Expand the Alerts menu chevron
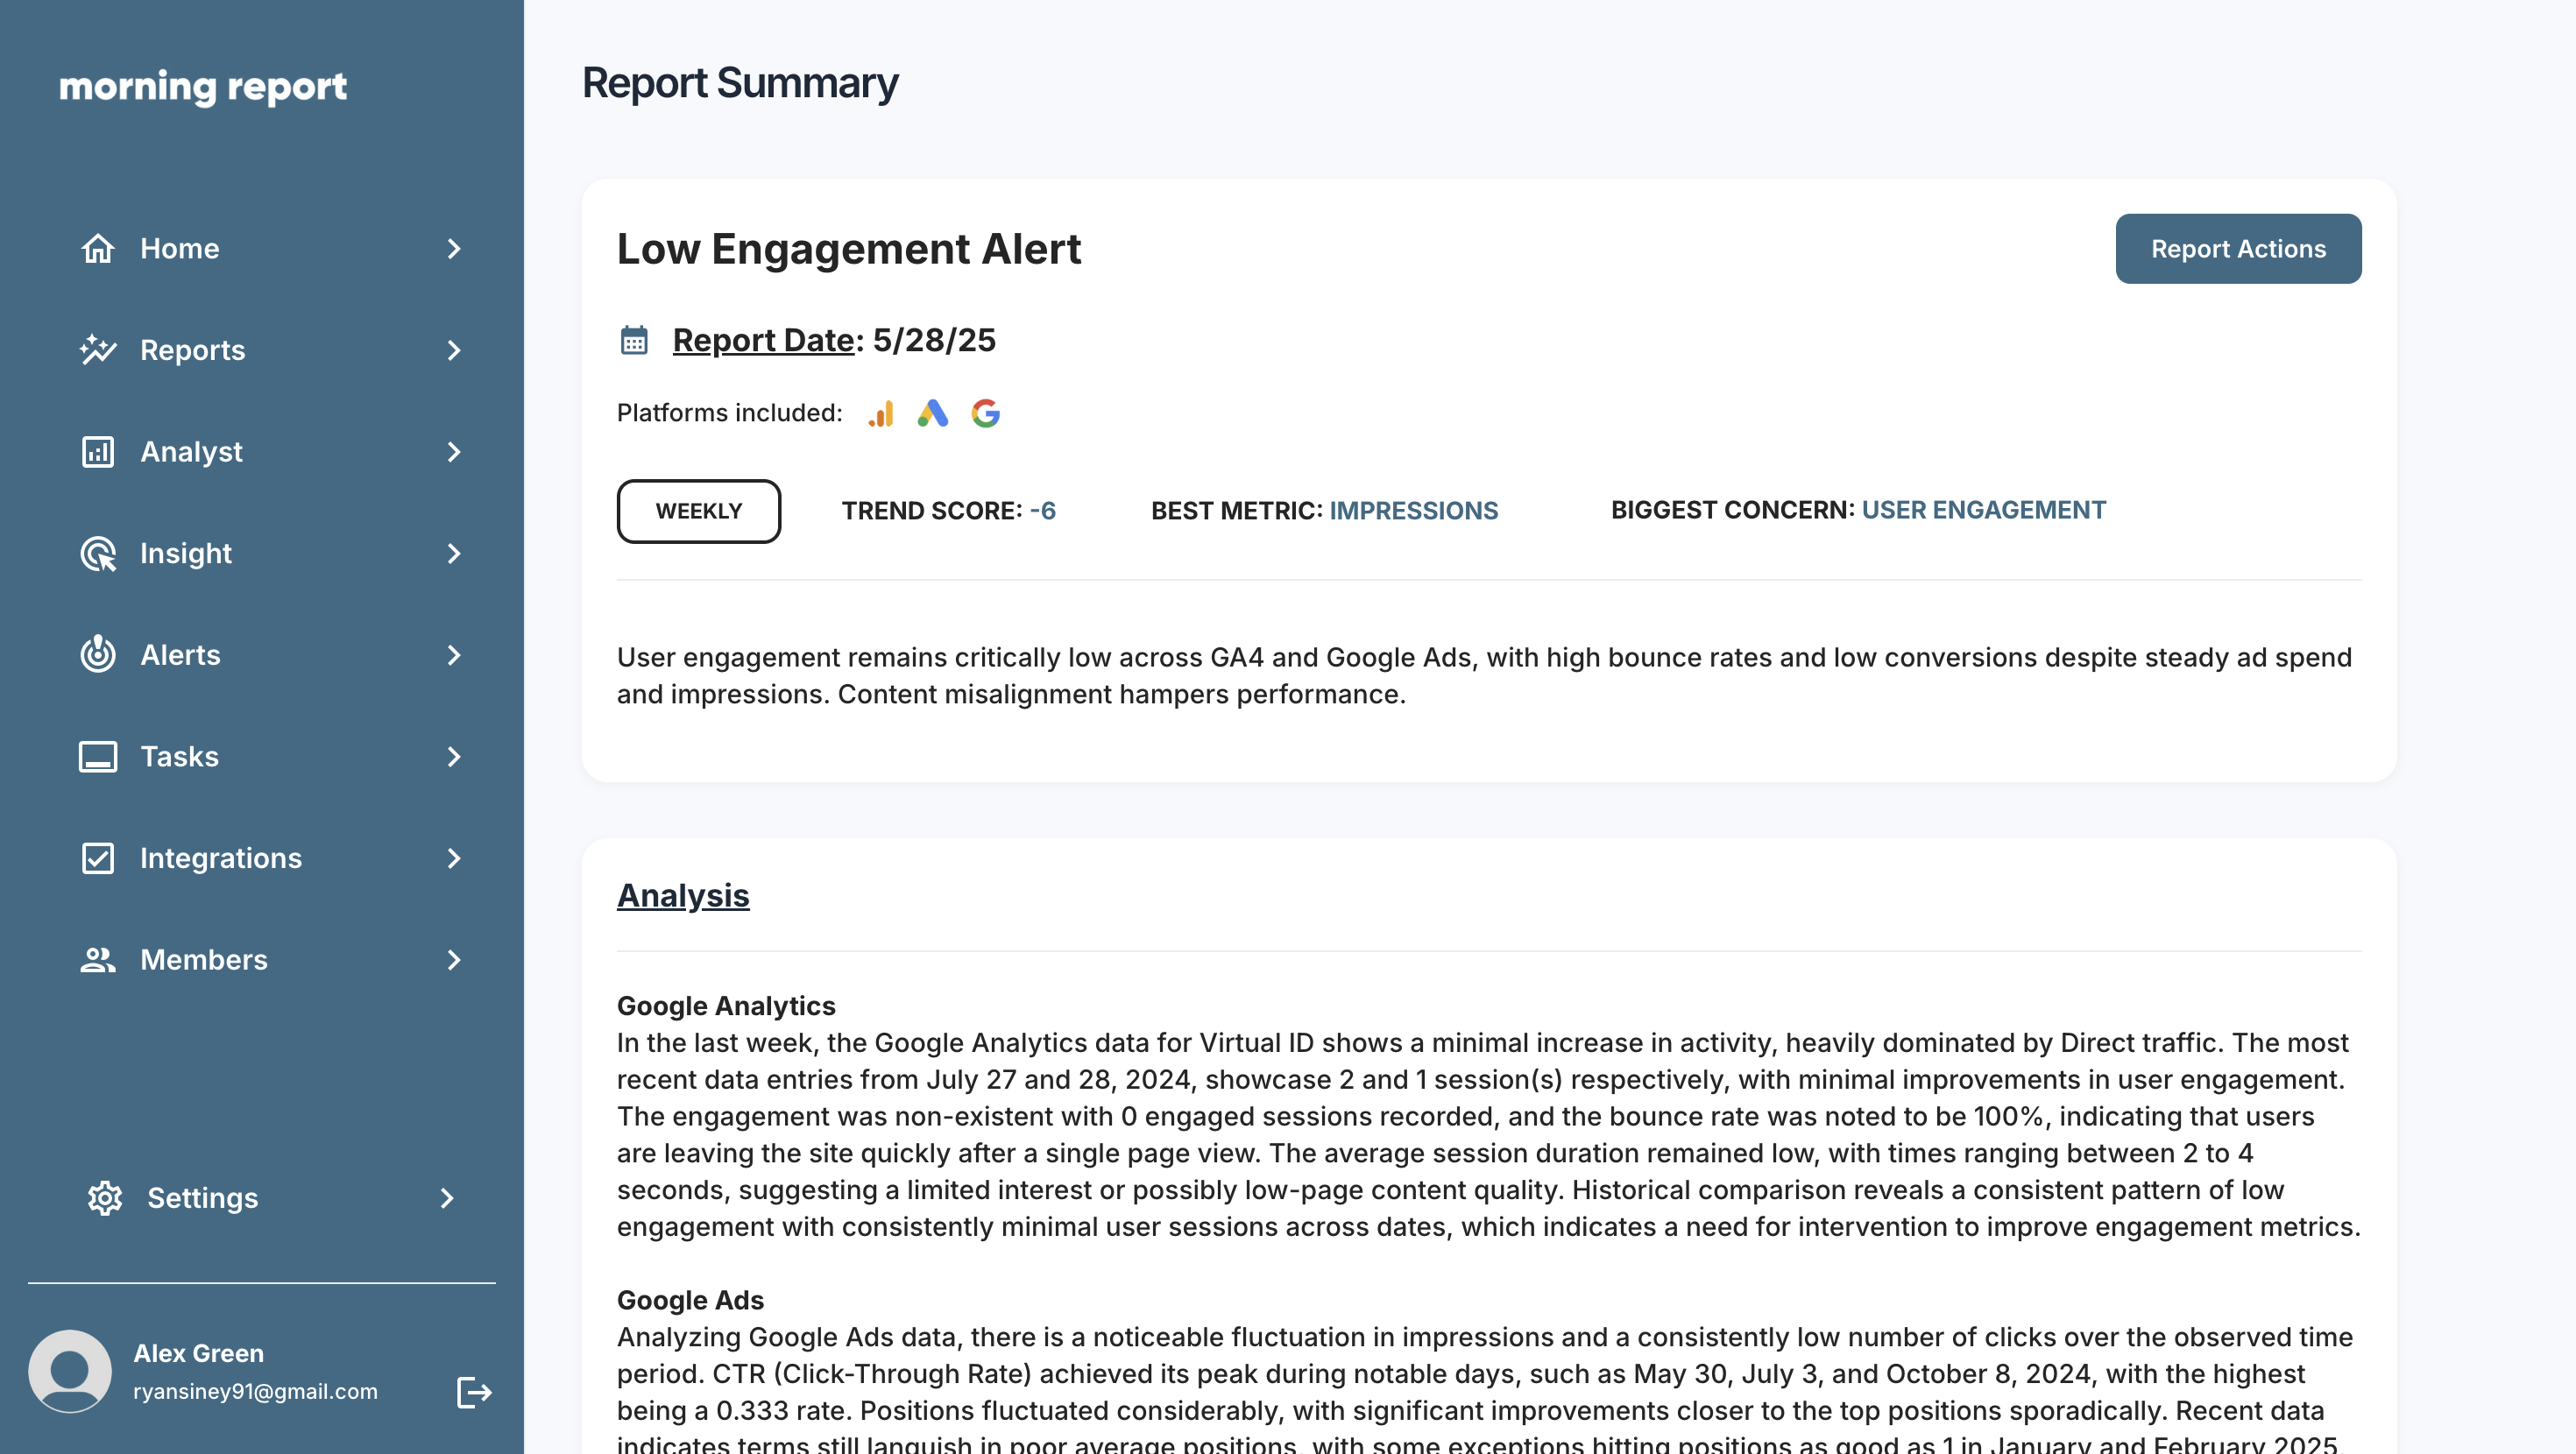This screenshot has width=2576, height=1454. tap(454, 655)
